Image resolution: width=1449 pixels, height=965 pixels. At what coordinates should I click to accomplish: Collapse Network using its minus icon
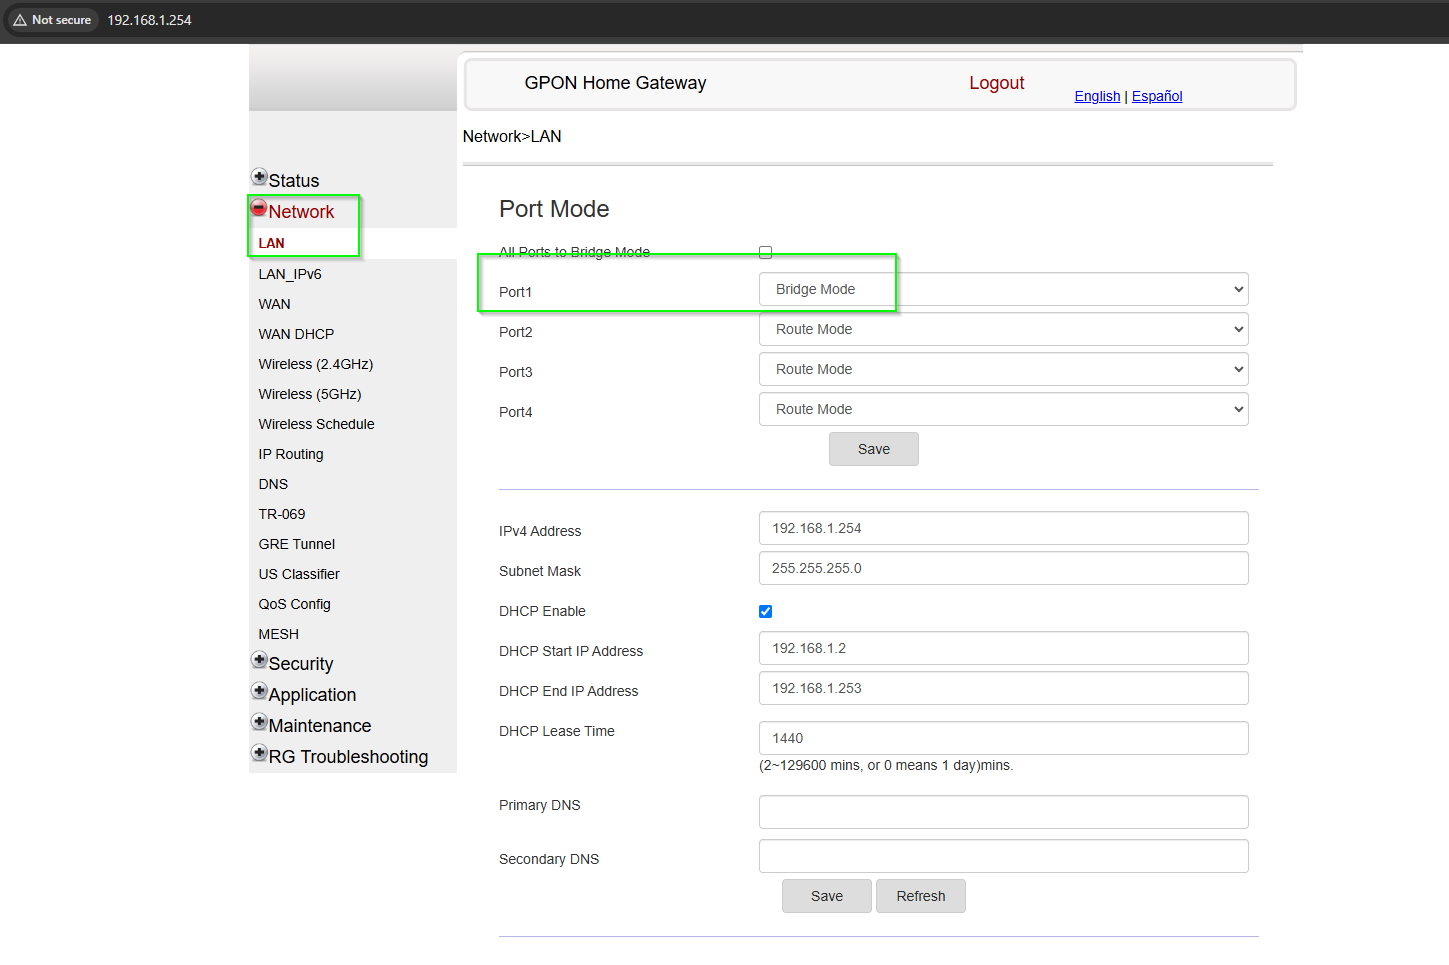[x=259, y=206]
